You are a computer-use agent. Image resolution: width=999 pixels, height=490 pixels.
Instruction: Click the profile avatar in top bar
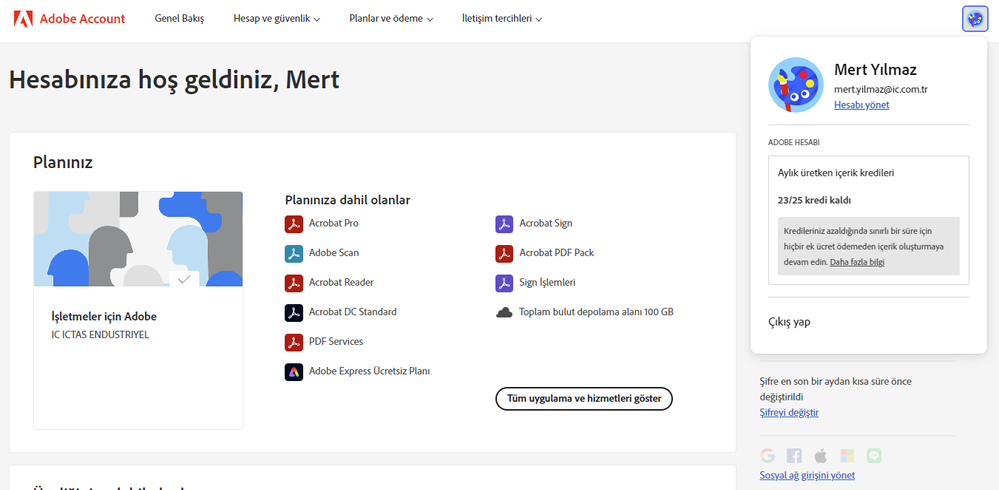[974, 19]
